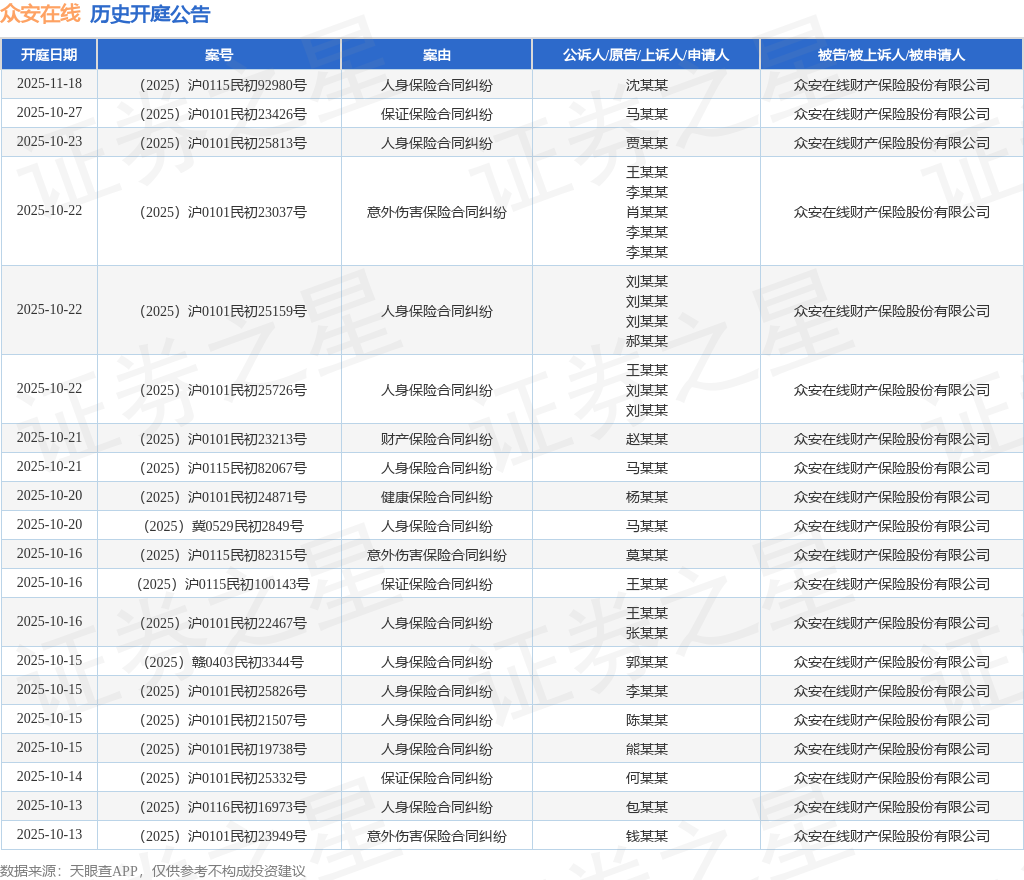Select plaintiff 张某某

tap(647, 633)
